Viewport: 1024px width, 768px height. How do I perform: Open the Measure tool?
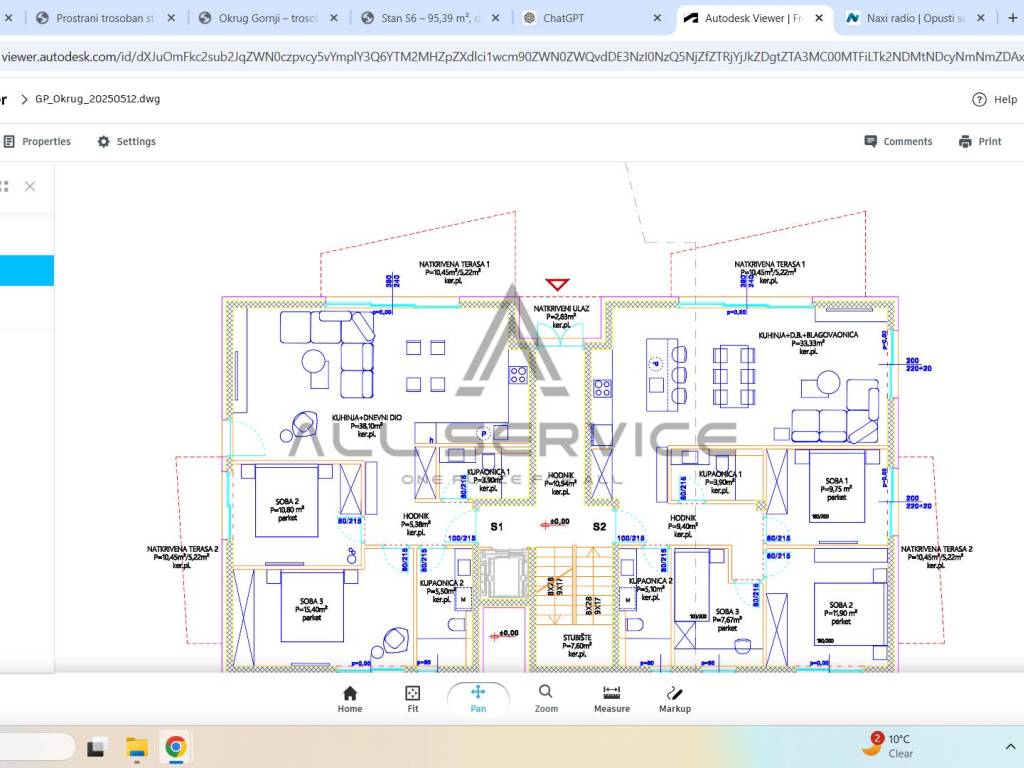click(611, 699)
